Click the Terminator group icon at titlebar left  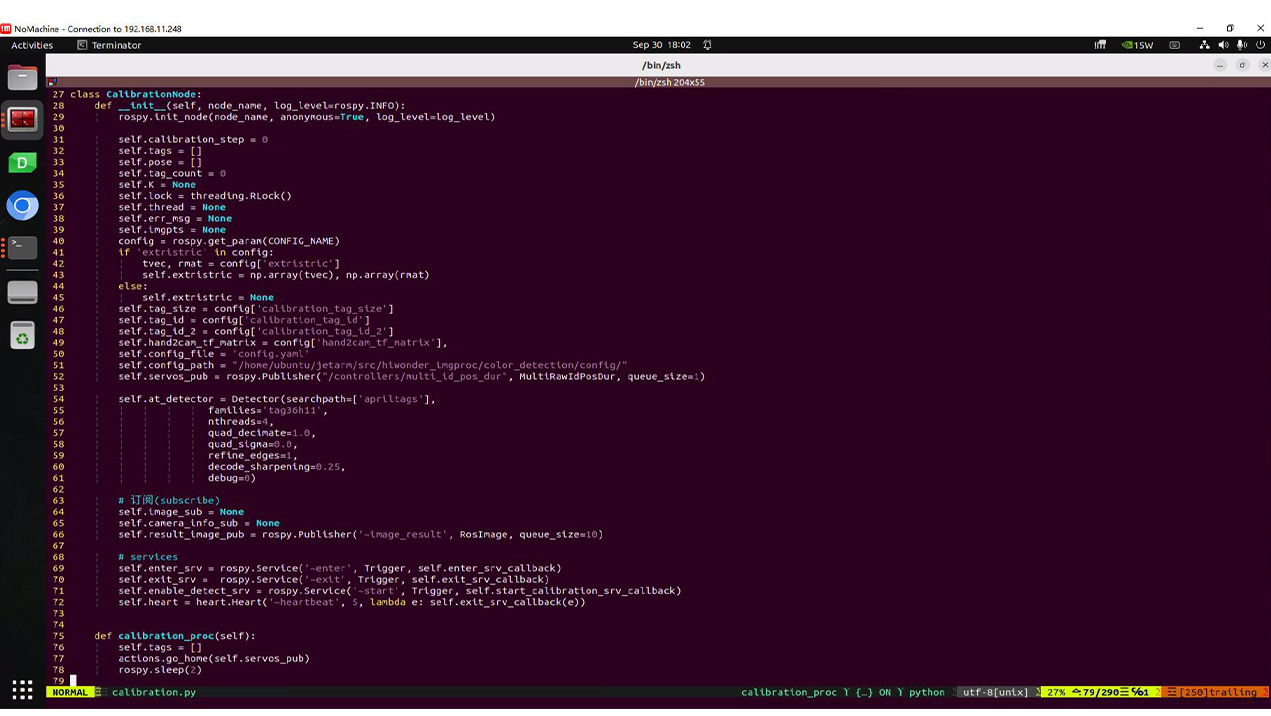(x=52, y=82)
